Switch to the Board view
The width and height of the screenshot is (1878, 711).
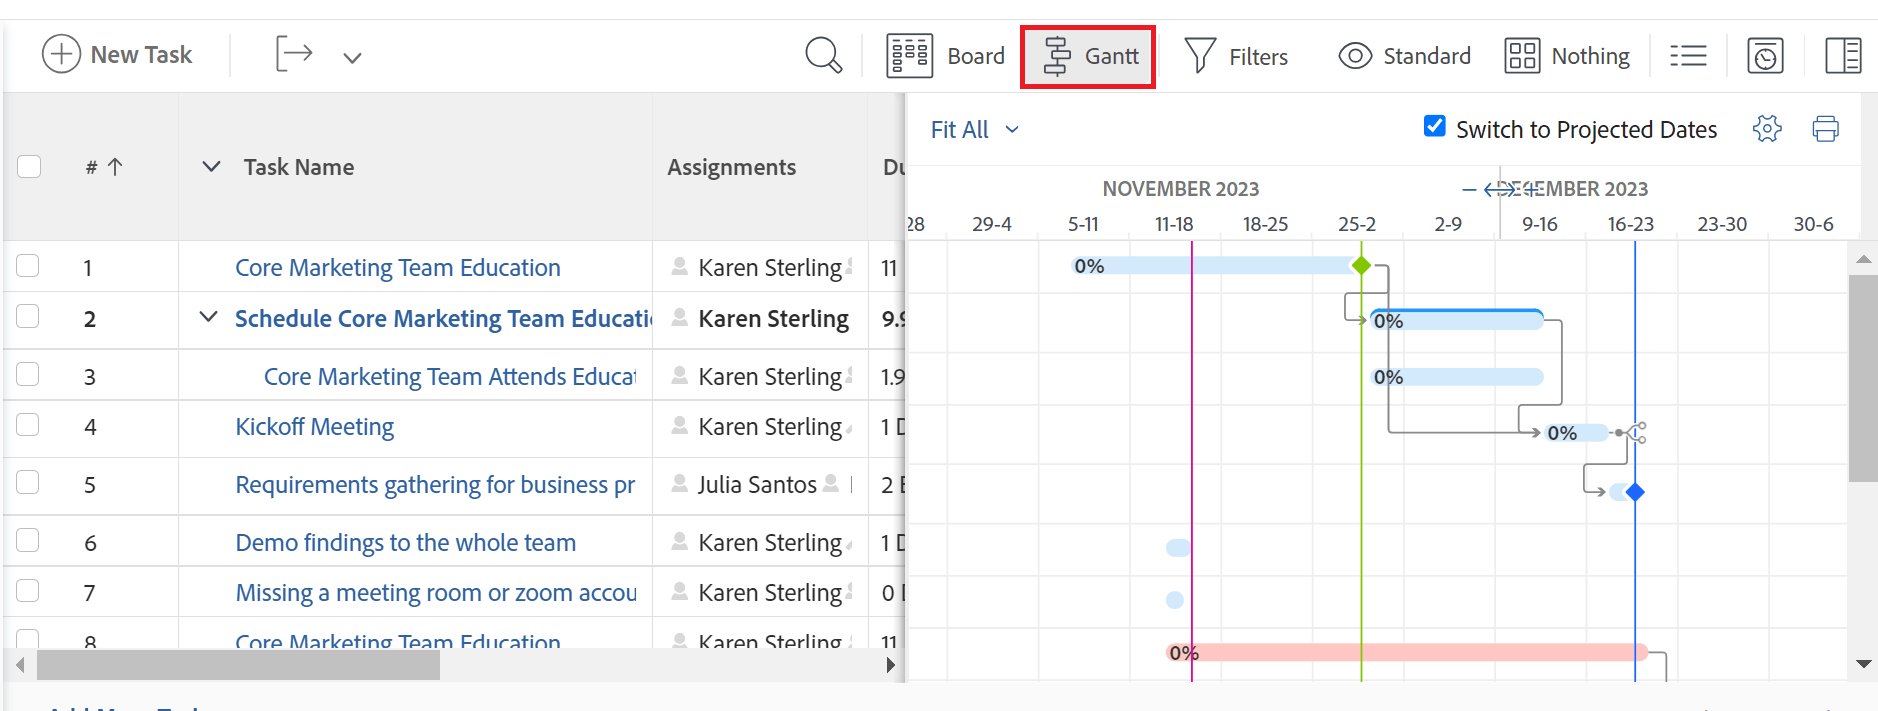pos(945,56)
